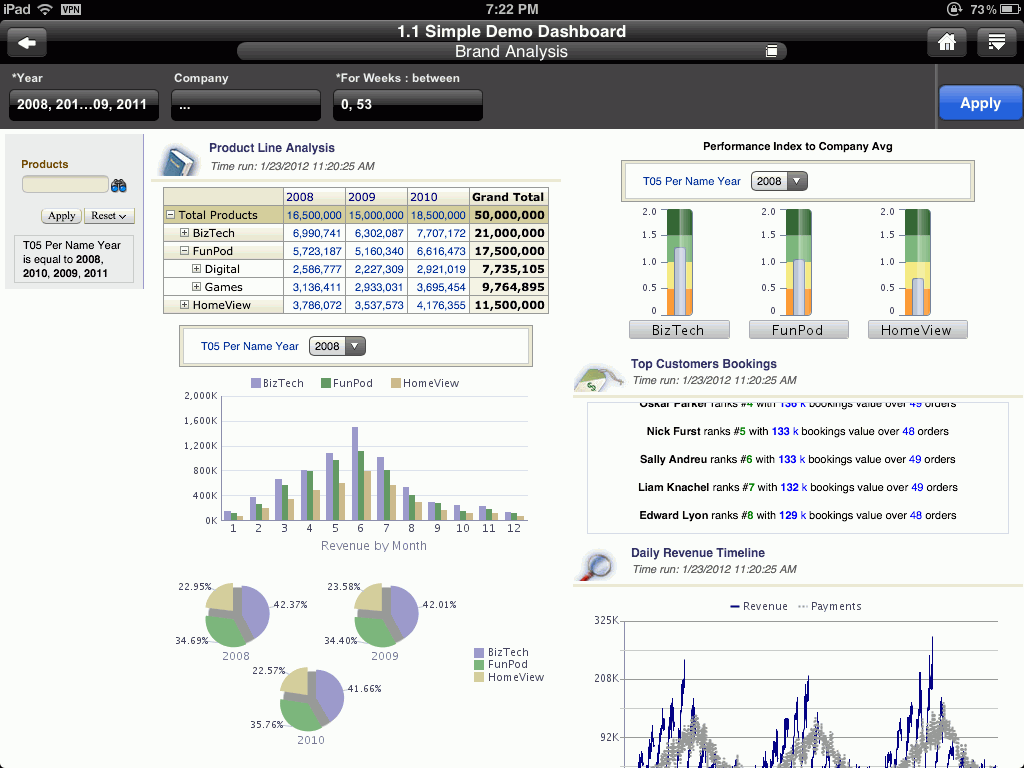Click the 2010 column header
Viewport: 1024px width, 768px height.
[x=438, y=197]
